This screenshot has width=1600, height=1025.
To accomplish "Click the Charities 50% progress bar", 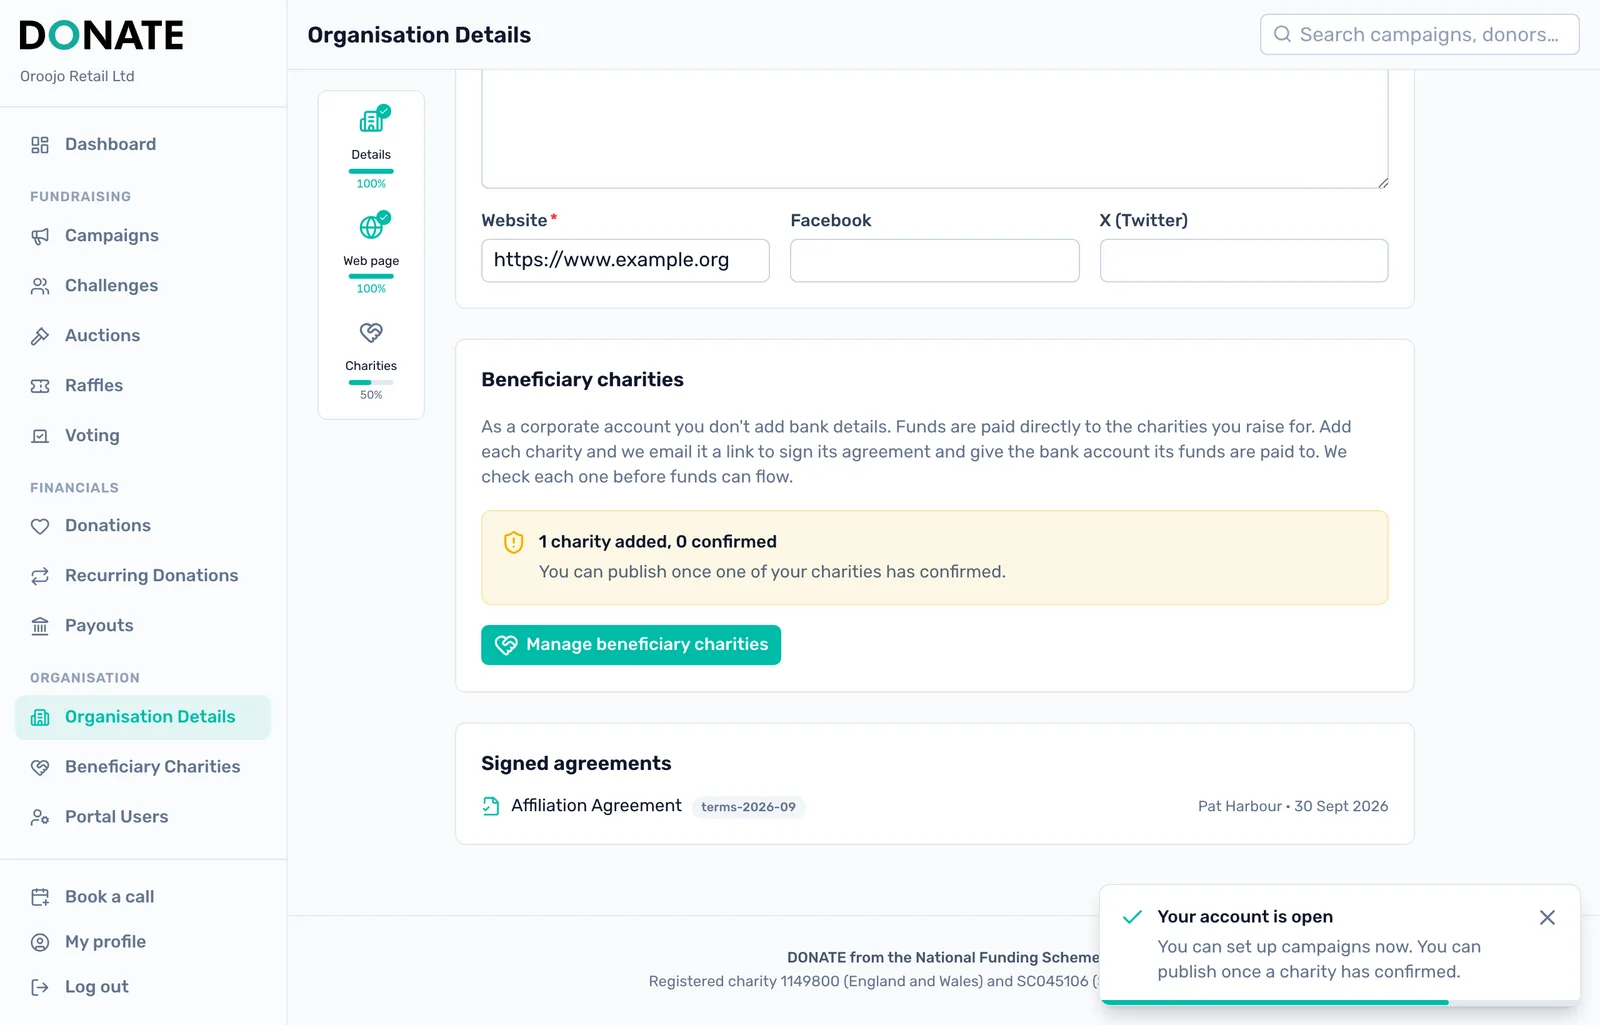I will tap(371, 382).
